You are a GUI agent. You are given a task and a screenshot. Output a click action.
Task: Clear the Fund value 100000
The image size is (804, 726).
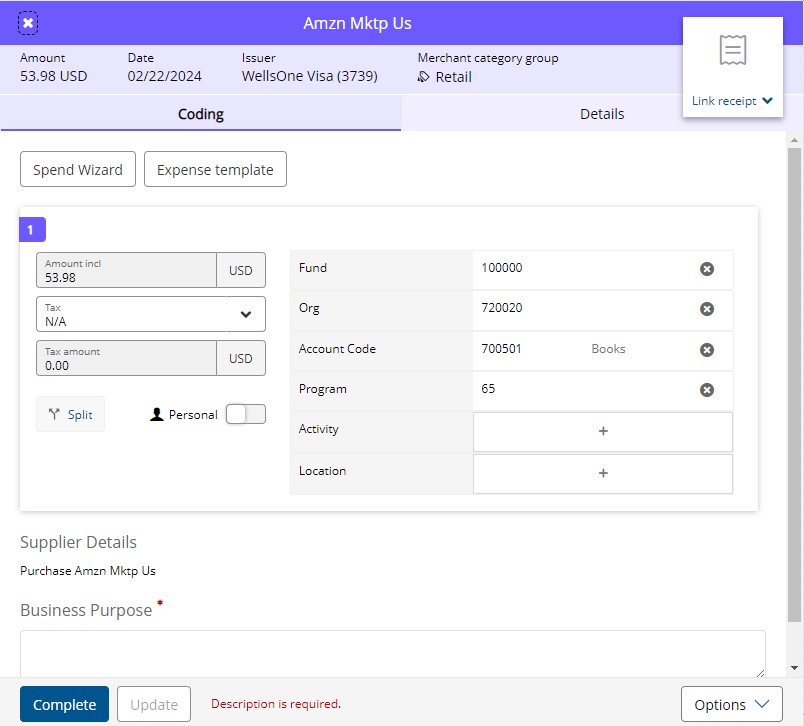(x=706, y=269)
